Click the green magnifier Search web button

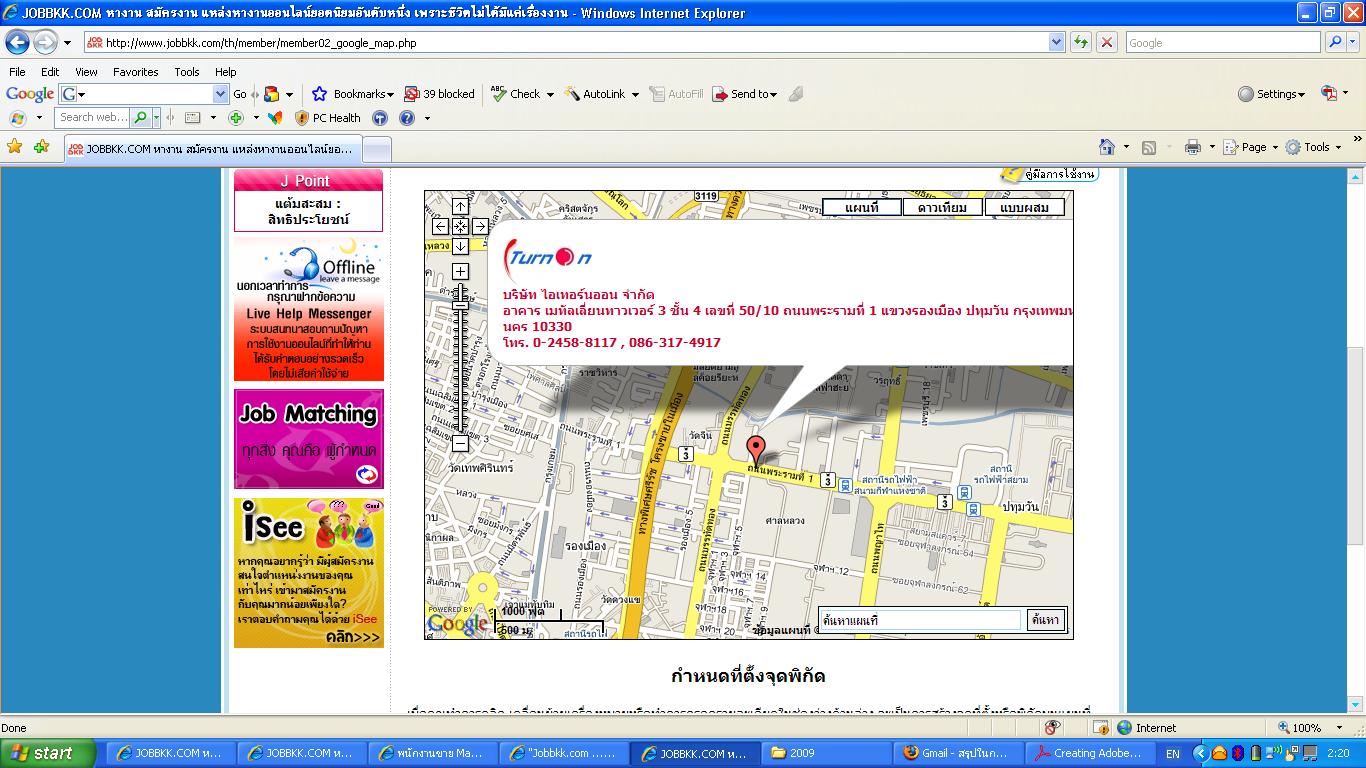(x=141, y=118)
